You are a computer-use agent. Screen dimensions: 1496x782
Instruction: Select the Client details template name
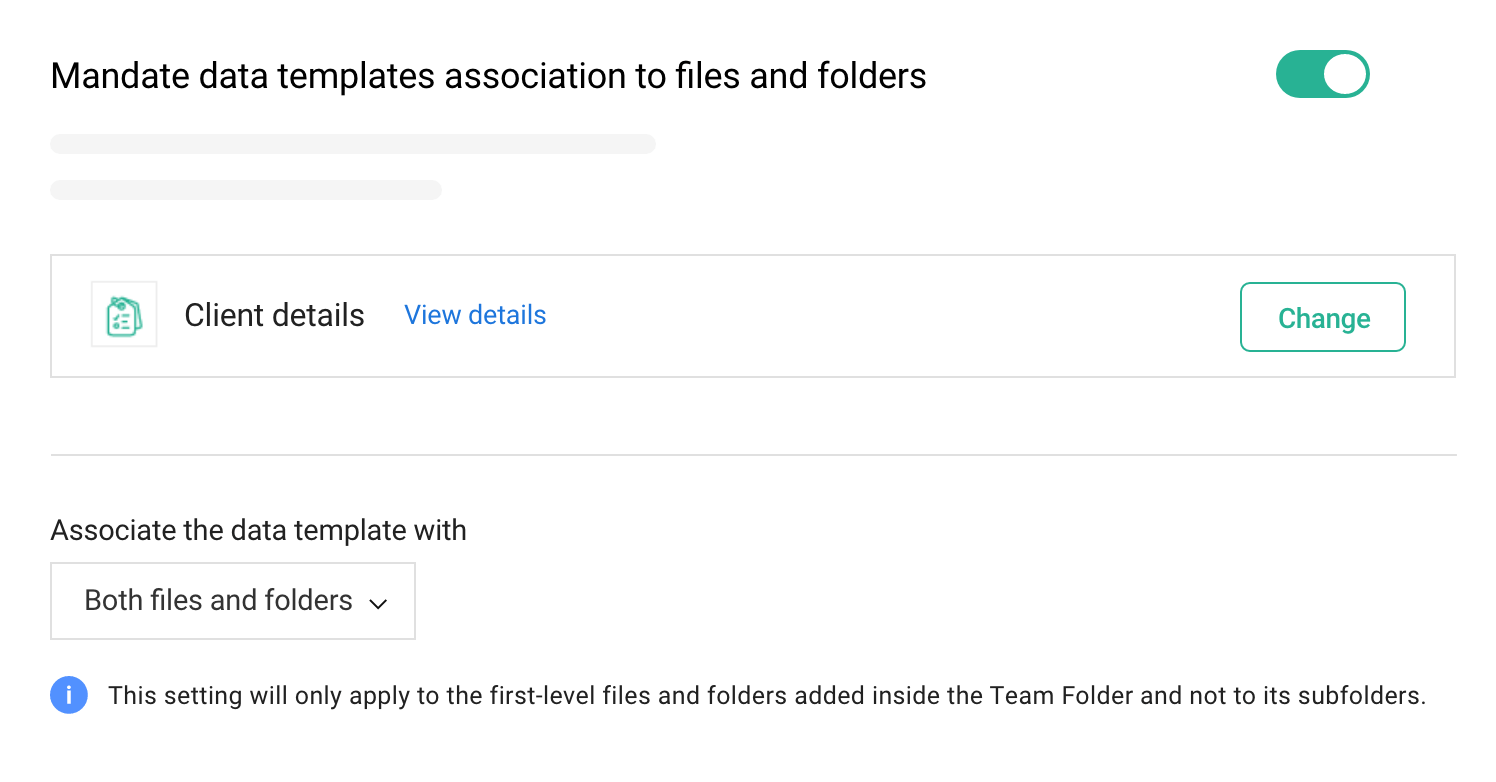pos(274,315)
